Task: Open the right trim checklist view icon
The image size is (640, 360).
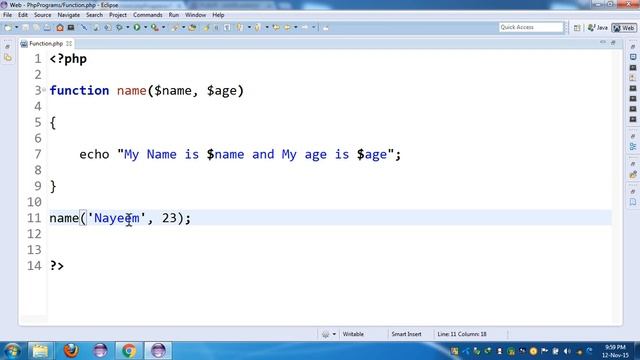Action: [x=633, y=147]
